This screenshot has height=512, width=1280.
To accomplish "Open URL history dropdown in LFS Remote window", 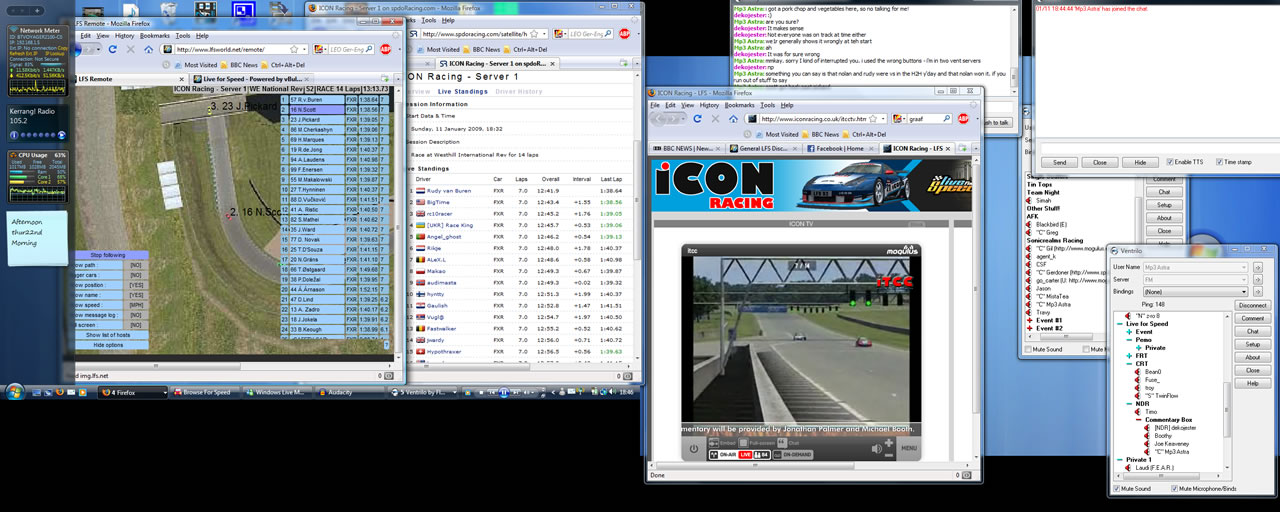I will [305, 48].
